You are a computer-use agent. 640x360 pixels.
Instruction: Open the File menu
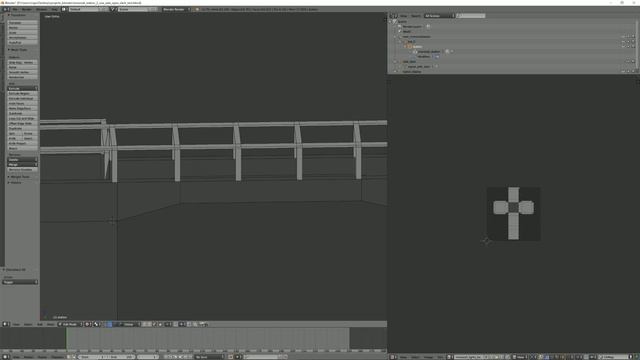pos(16,9)
